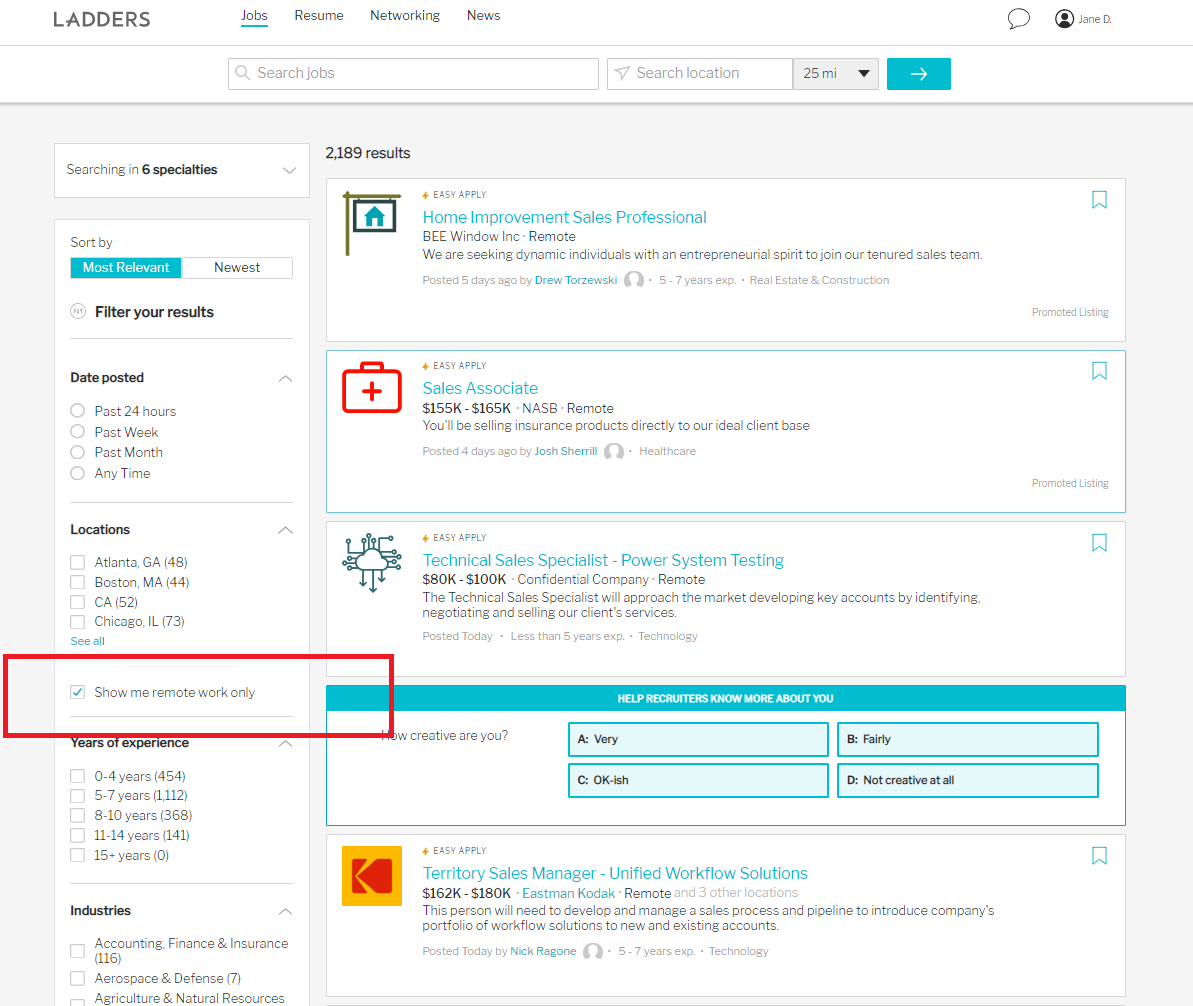The height and width of the screenshot is (1006, 1193).
Task: Click the search magnifier icon in jobs field
Action: 243,73
